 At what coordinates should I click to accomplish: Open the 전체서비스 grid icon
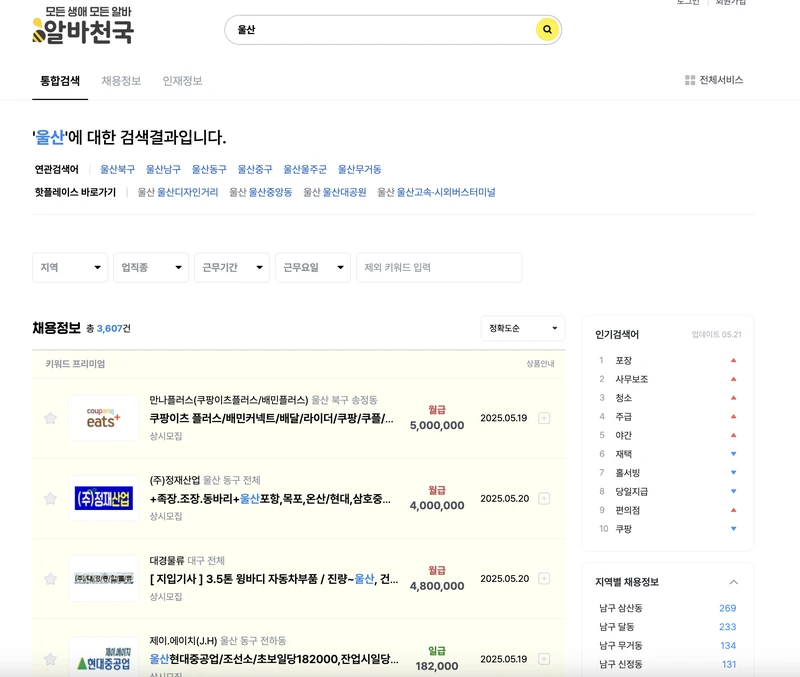689,78
